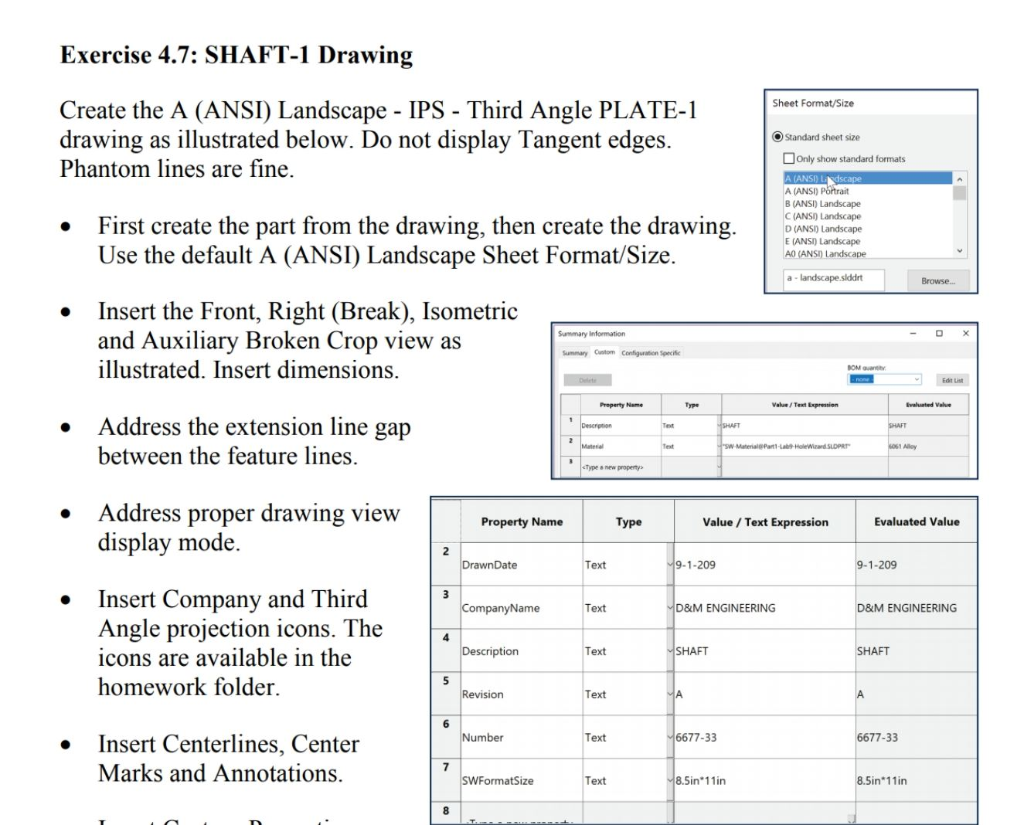This screenshot has height=825, width=1024.
Task: Select A0 (ANSI) Landscape sheet size
Action: click(x=867, y=253)
